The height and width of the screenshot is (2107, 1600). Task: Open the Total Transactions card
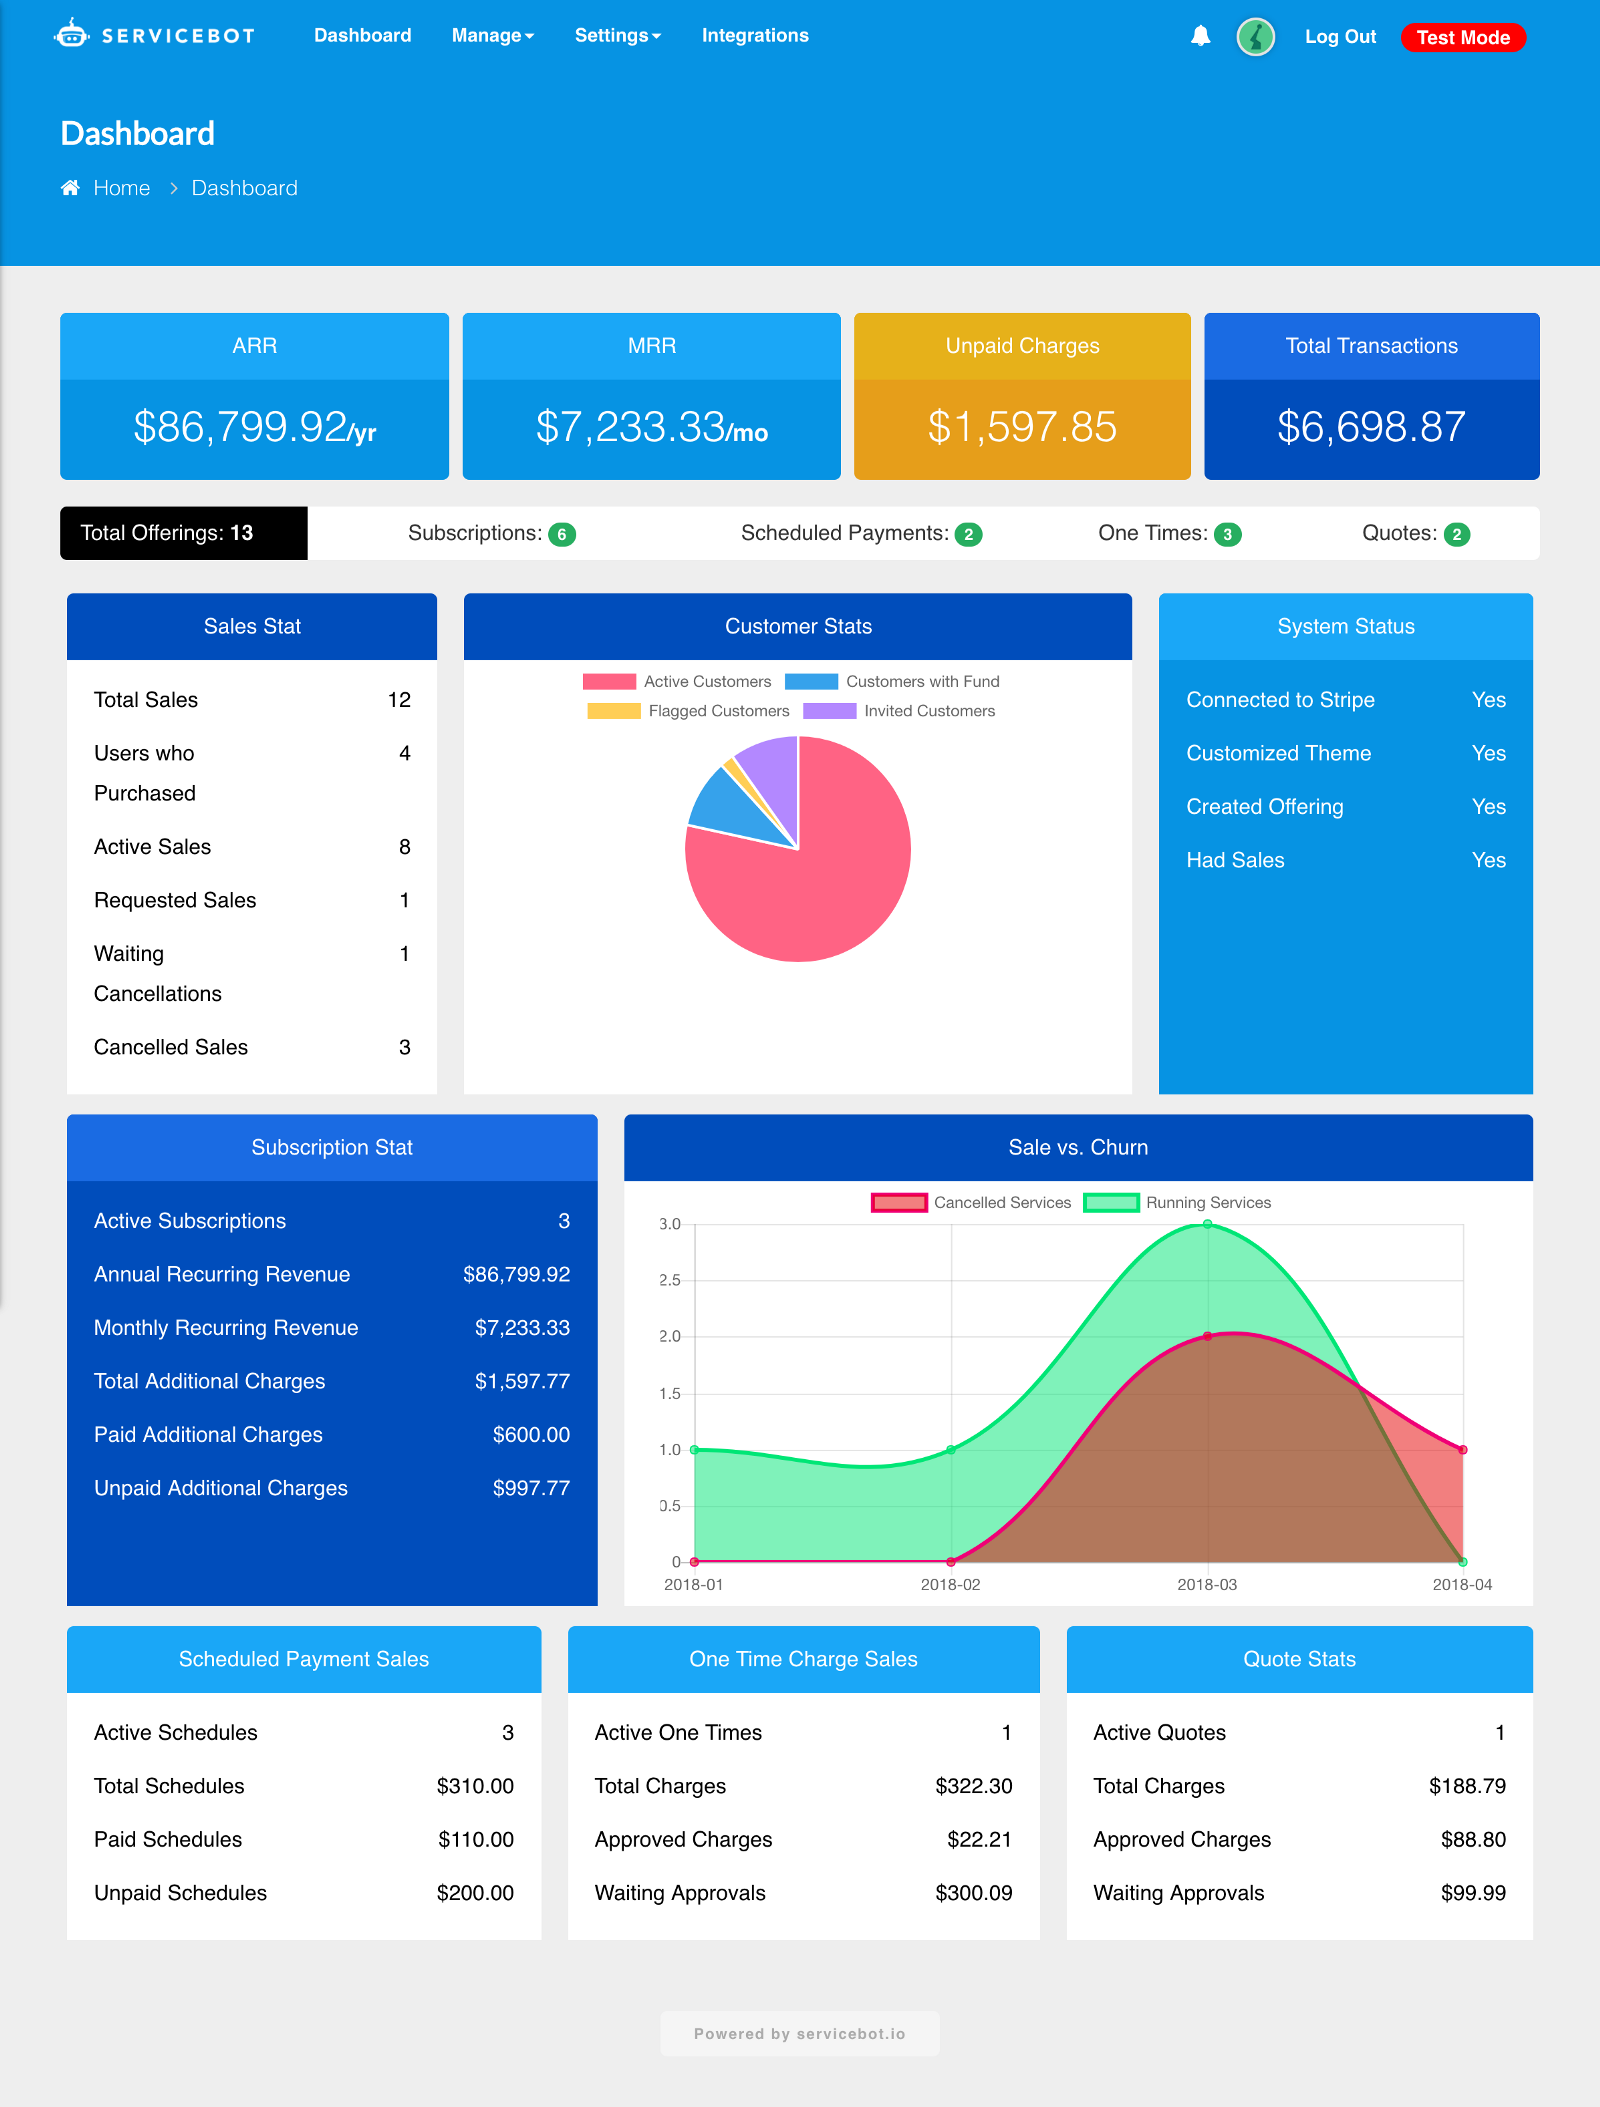[x=1371, y=396]
